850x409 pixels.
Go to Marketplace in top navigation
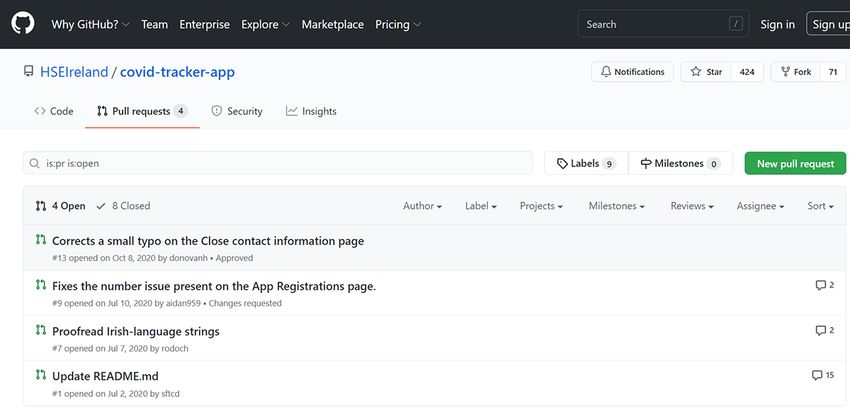[x=332, y=24]
